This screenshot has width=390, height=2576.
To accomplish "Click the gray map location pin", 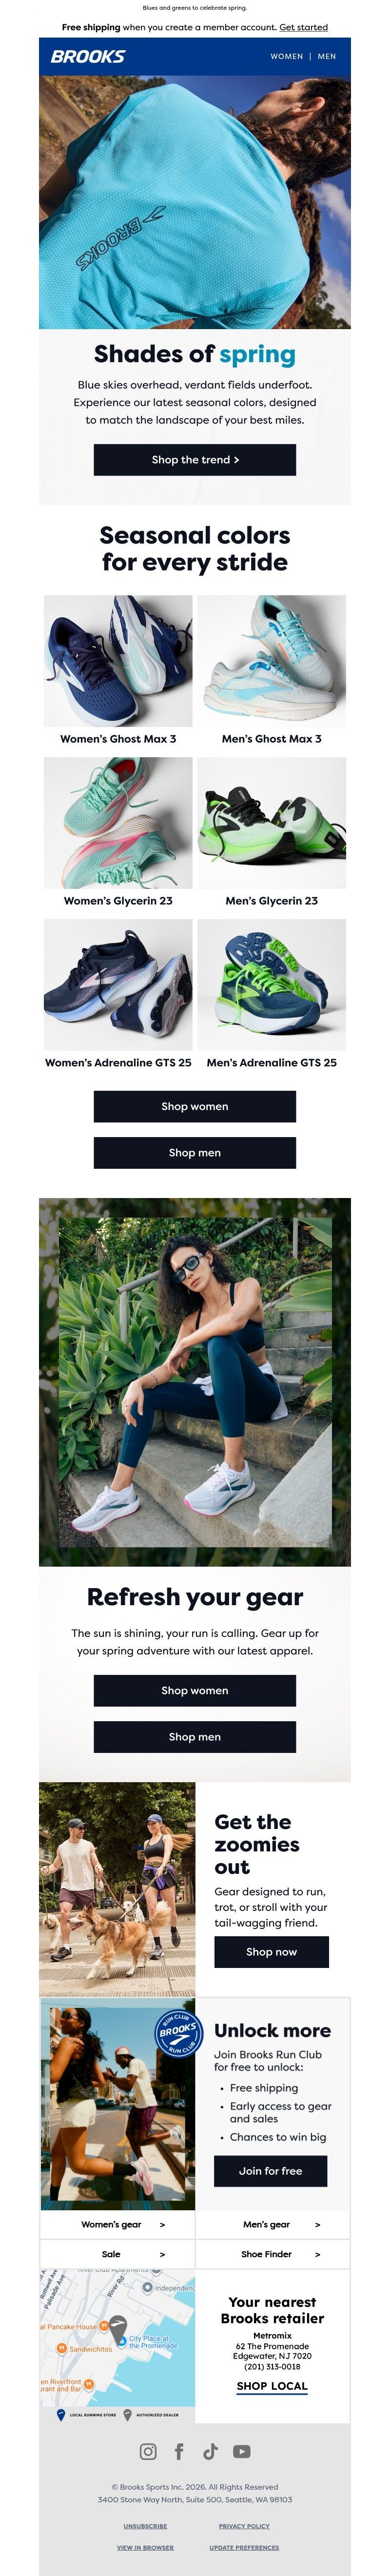I will click(118, 2328).
